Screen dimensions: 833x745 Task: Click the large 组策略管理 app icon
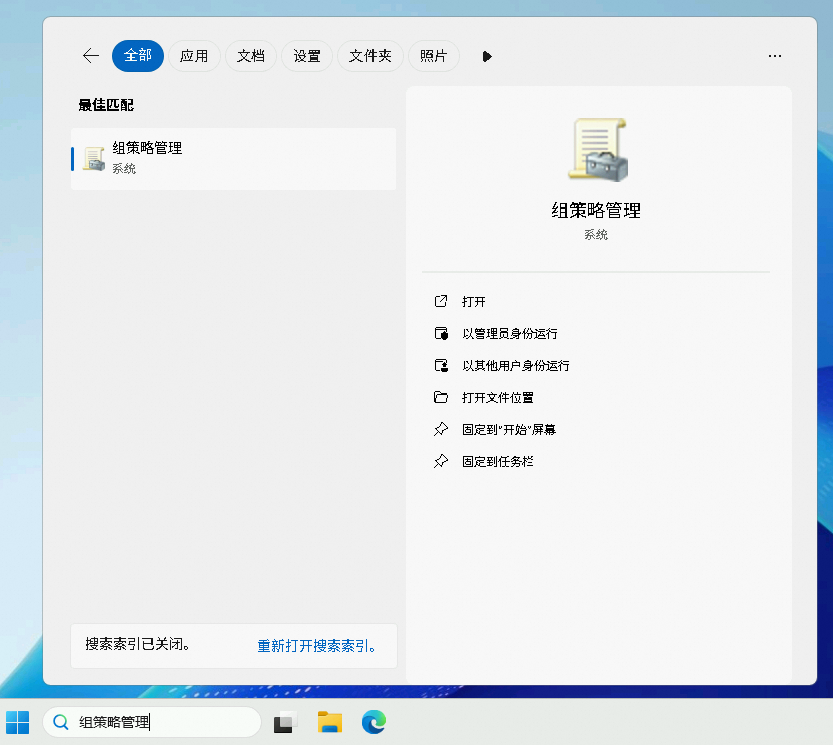[x=598, y=150]
